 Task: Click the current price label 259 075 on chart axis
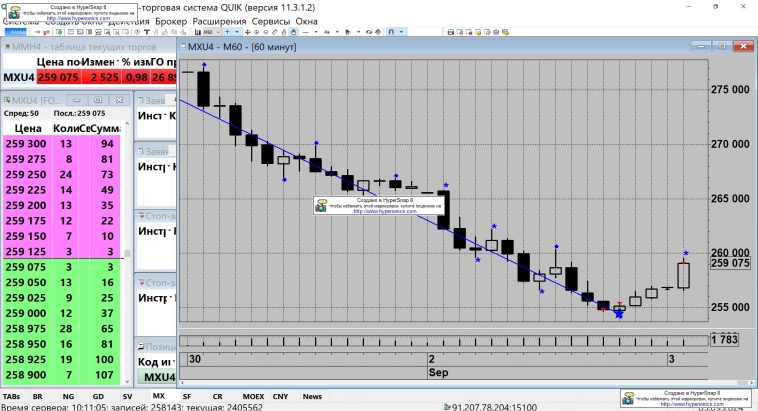coord(730,263)
